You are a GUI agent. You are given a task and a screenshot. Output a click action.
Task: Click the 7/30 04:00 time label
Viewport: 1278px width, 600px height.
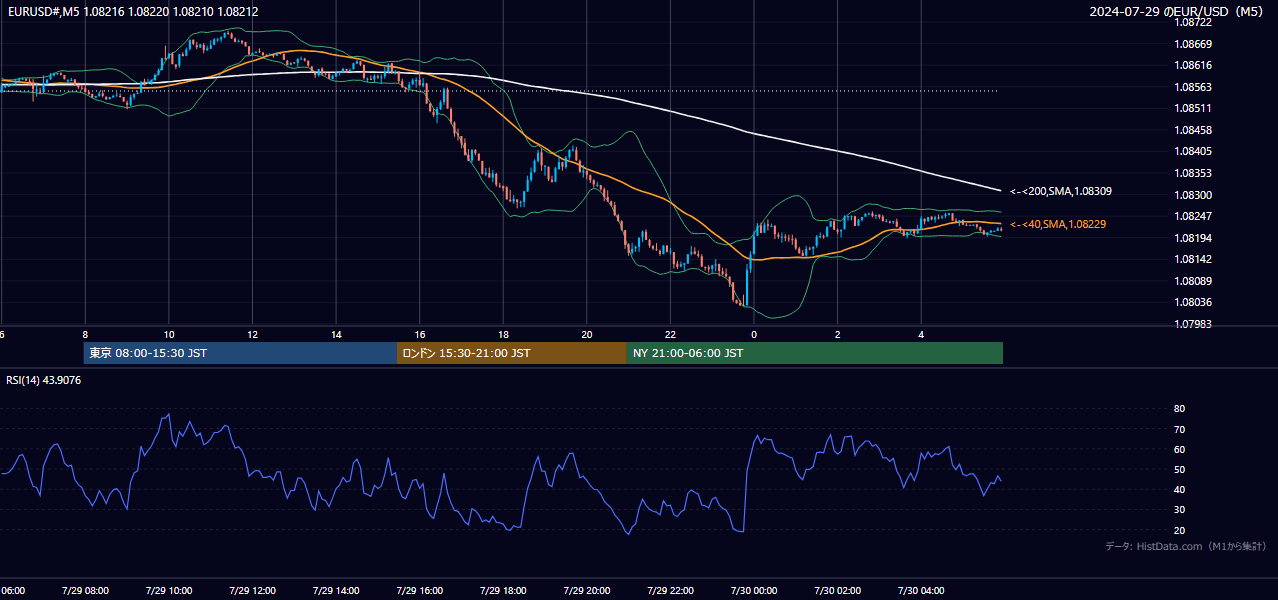pyautogui.click(x=920, y=591)
